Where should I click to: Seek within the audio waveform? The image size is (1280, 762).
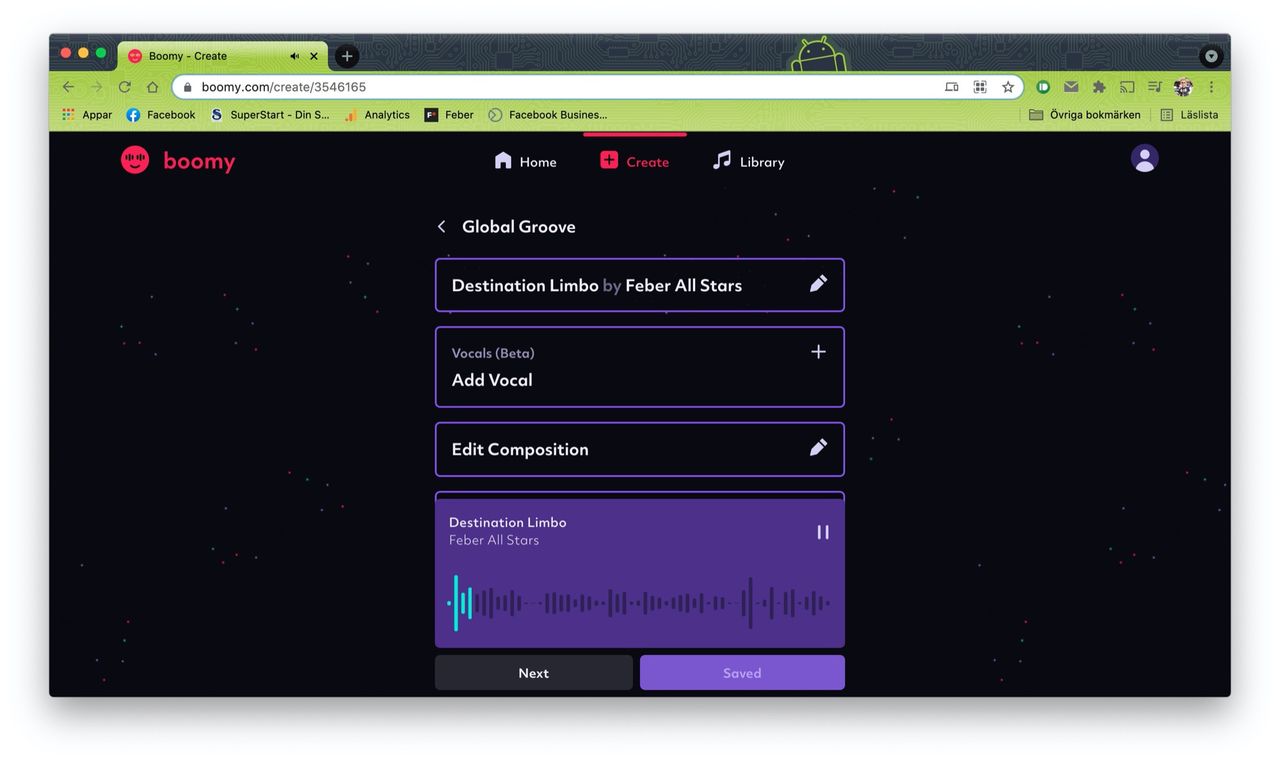[639, 603]
